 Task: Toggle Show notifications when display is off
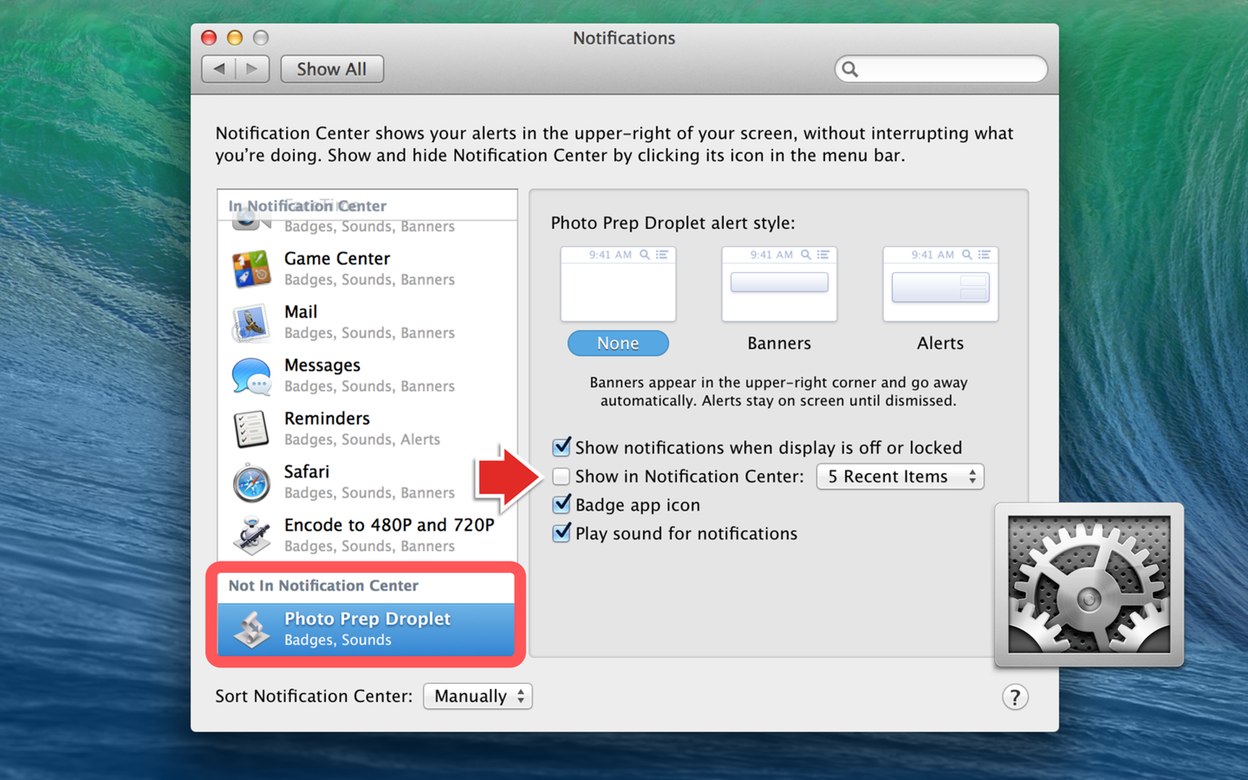point(562,447)
